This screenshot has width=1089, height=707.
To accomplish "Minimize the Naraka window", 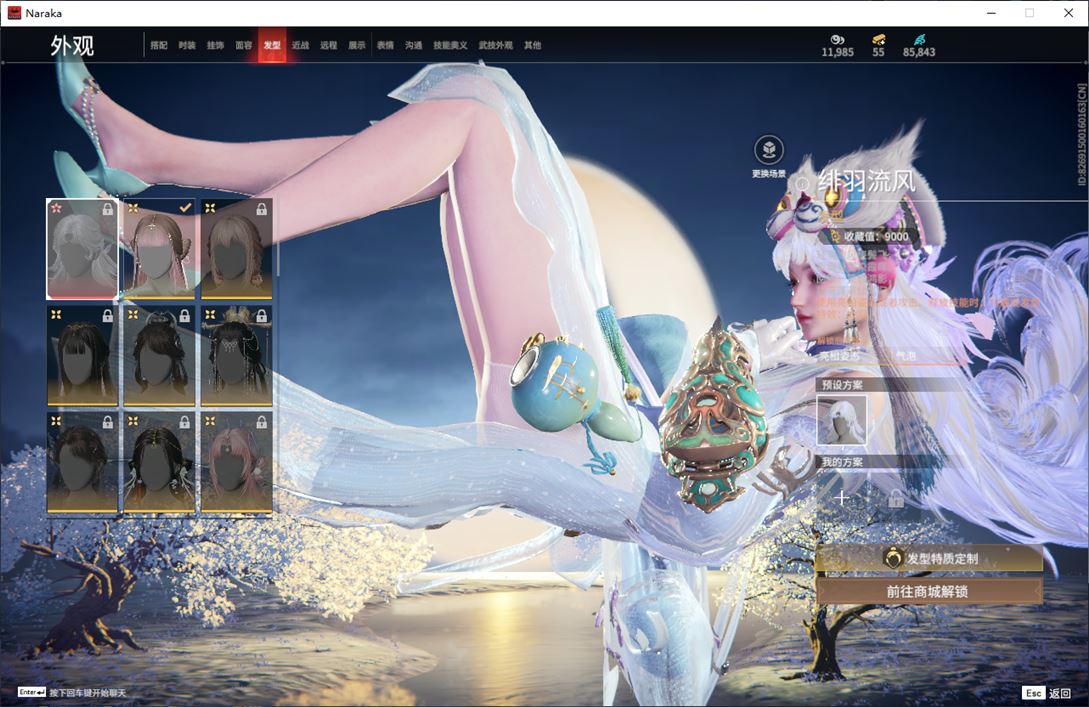I will tap(991, 13).
